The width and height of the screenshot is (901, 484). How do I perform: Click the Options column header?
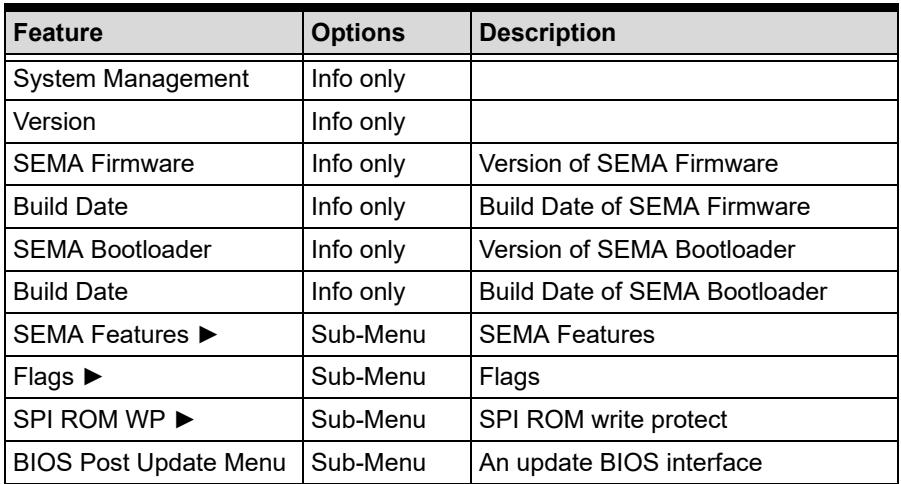pyautogui.click(x=358, y=33)
